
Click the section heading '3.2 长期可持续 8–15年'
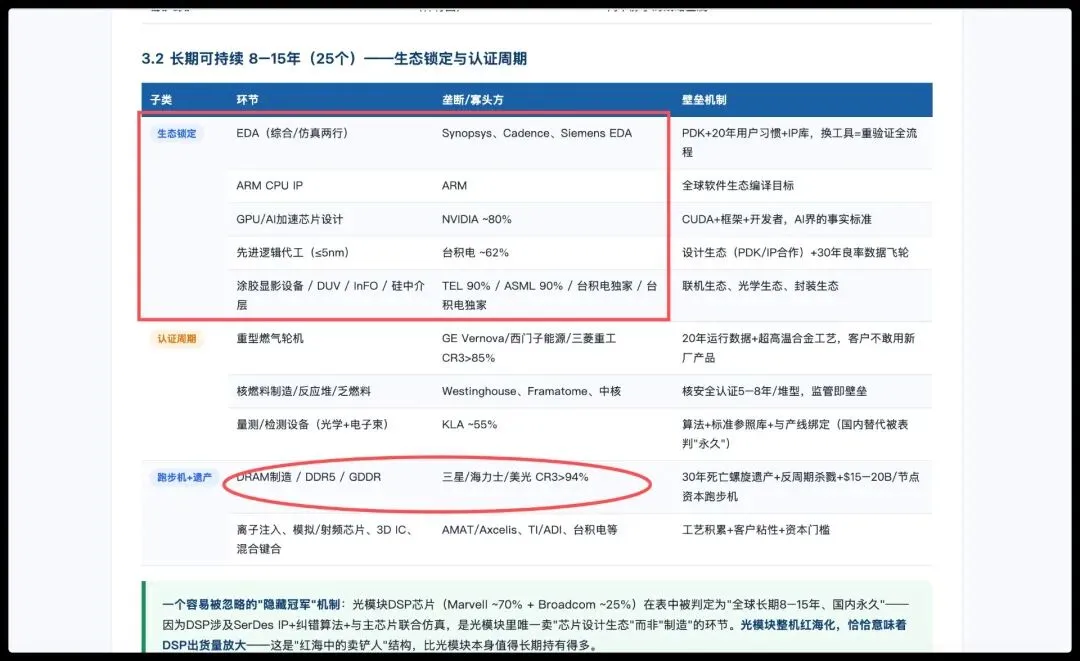coord(334,59)
